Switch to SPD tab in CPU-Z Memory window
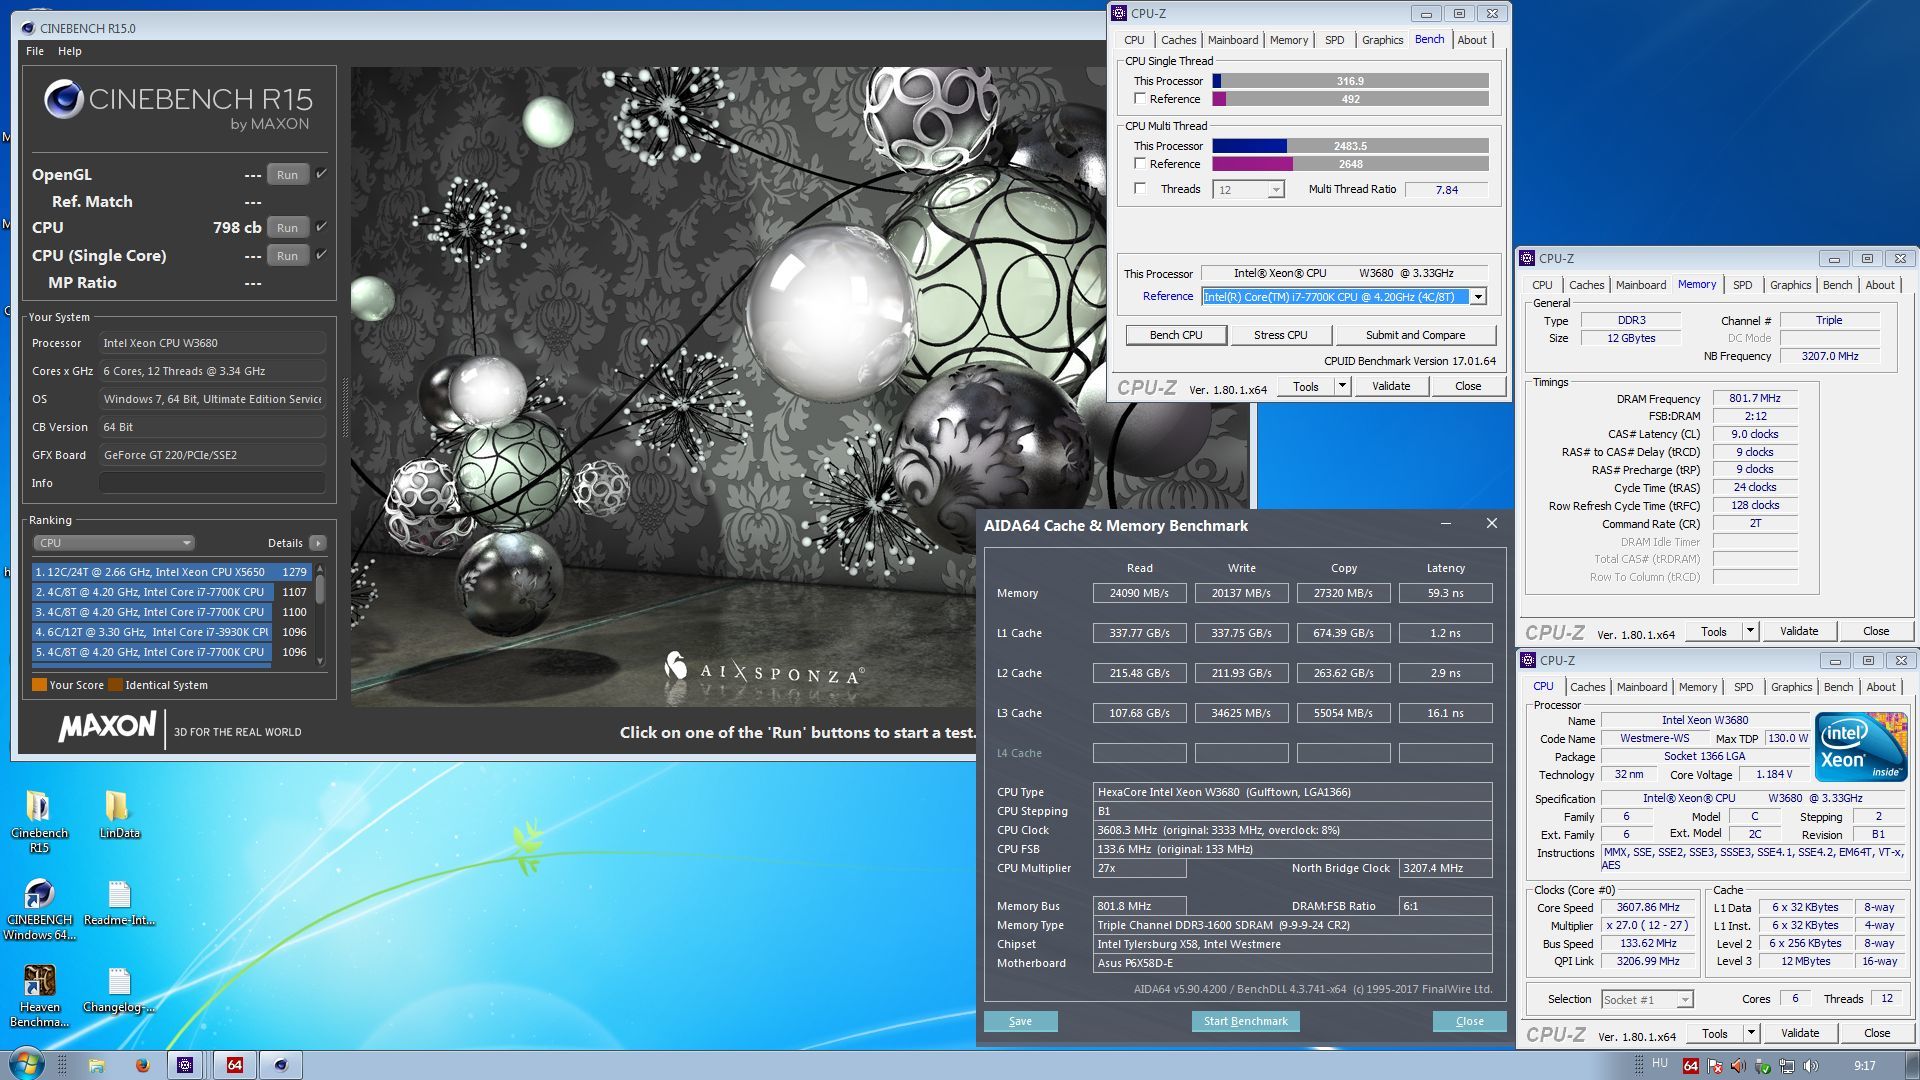 coord(1742,285)
